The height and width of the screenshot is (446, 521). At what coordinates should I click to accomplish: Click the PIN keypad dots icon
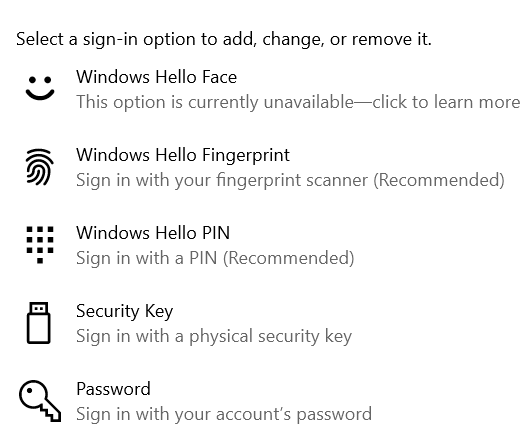pyautogui.click(x=40, y=245)
